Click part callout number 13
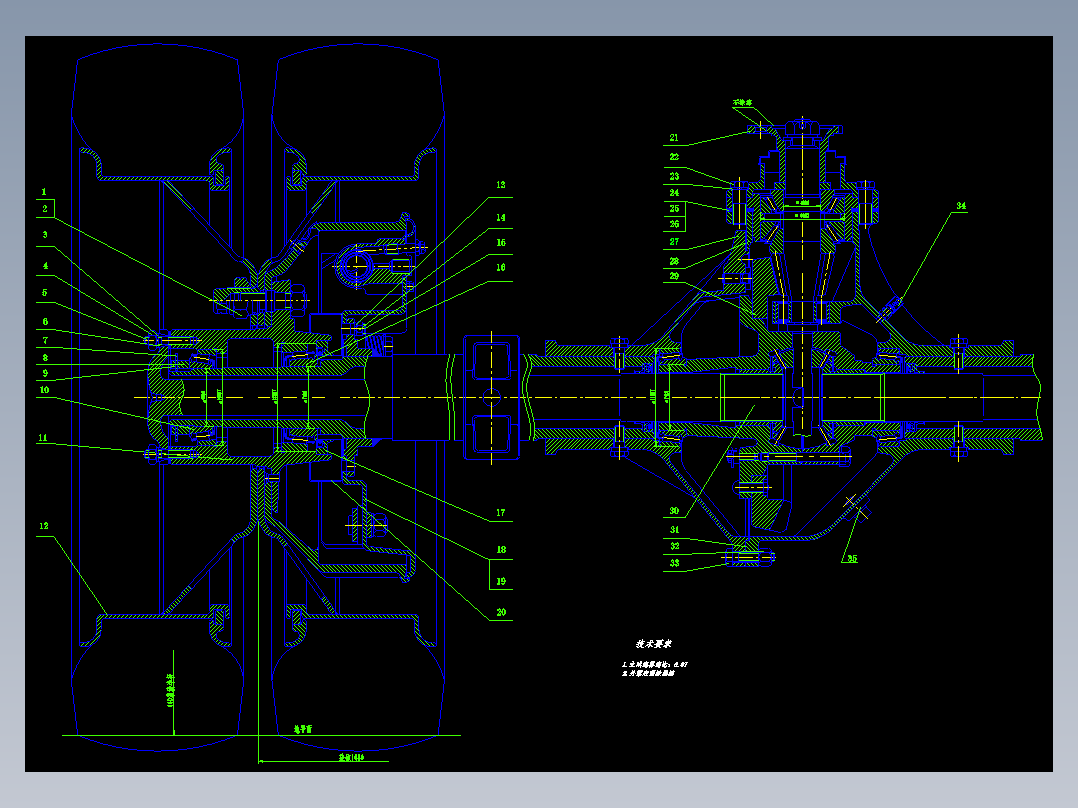1078x808 pixels. coord(500,185)
